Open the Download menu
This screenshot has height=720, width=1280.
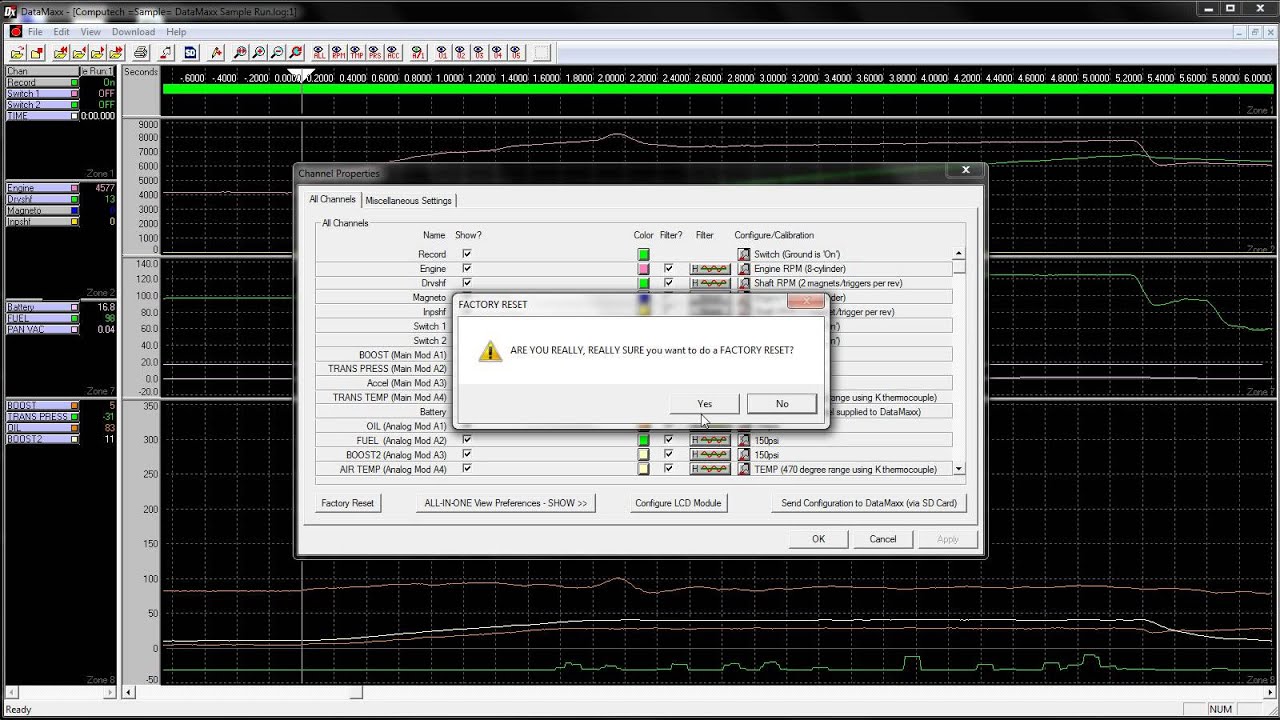[x=133, y=32]
